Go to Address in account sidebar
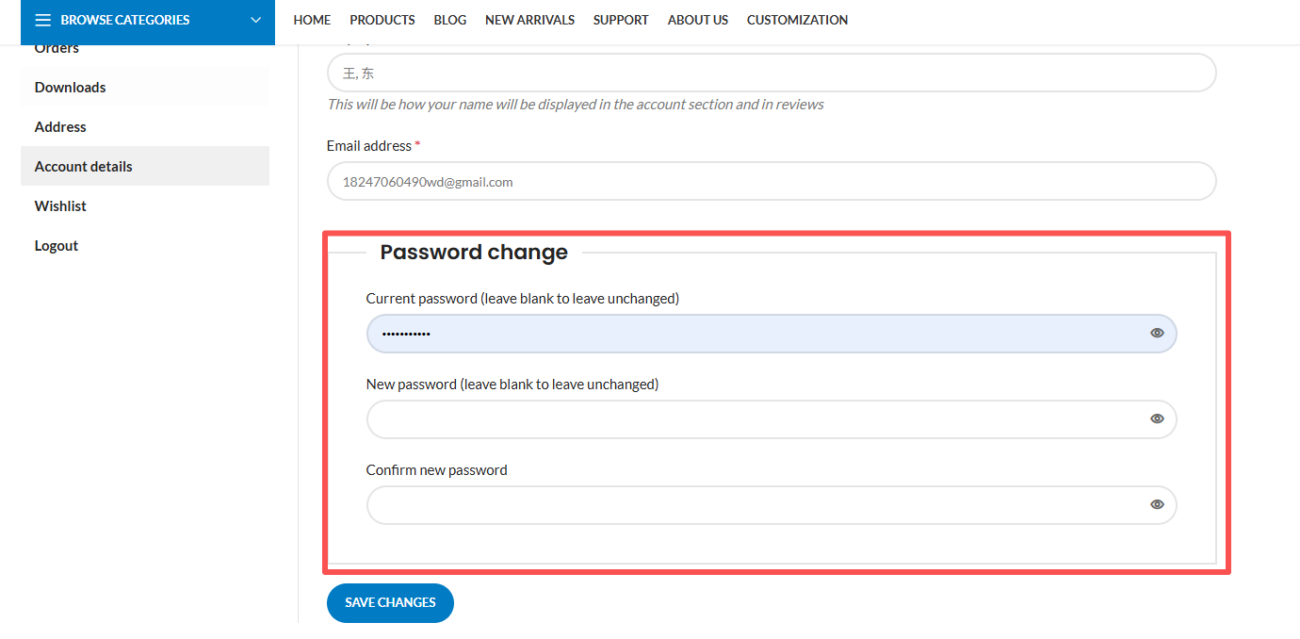1300x639 pixels. pos(60,127)
